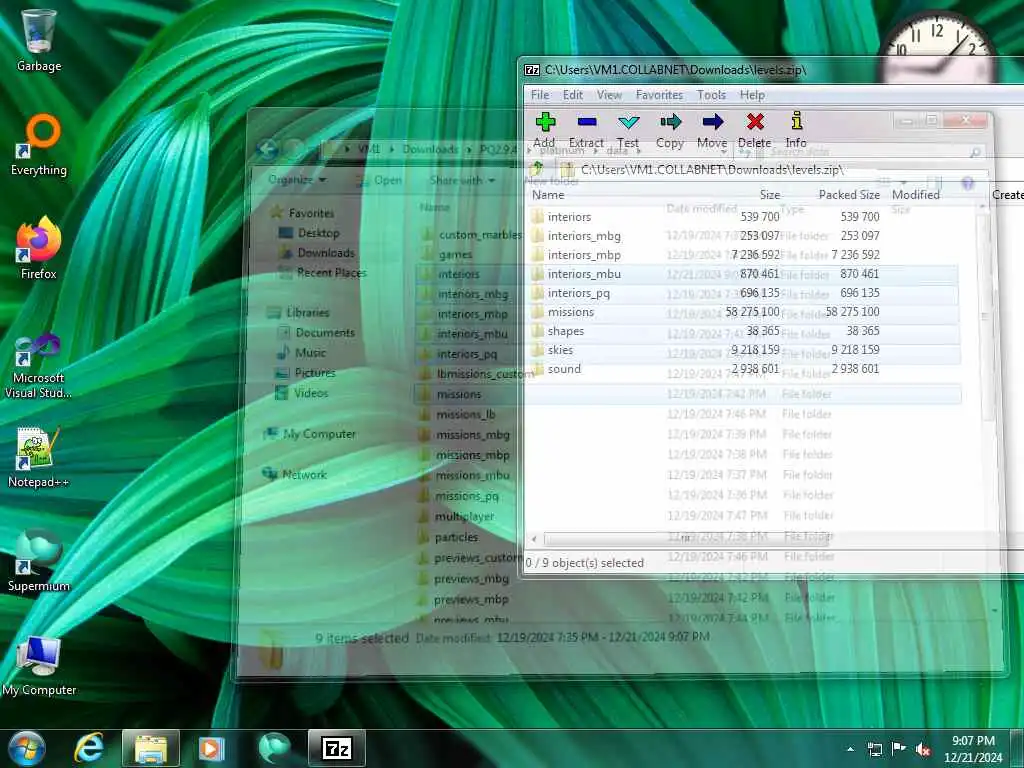Select the Copy tool in 7-Zip
Image resolution: width=1024 pixels, height=768 pixels.
click(x=670, y=130)
